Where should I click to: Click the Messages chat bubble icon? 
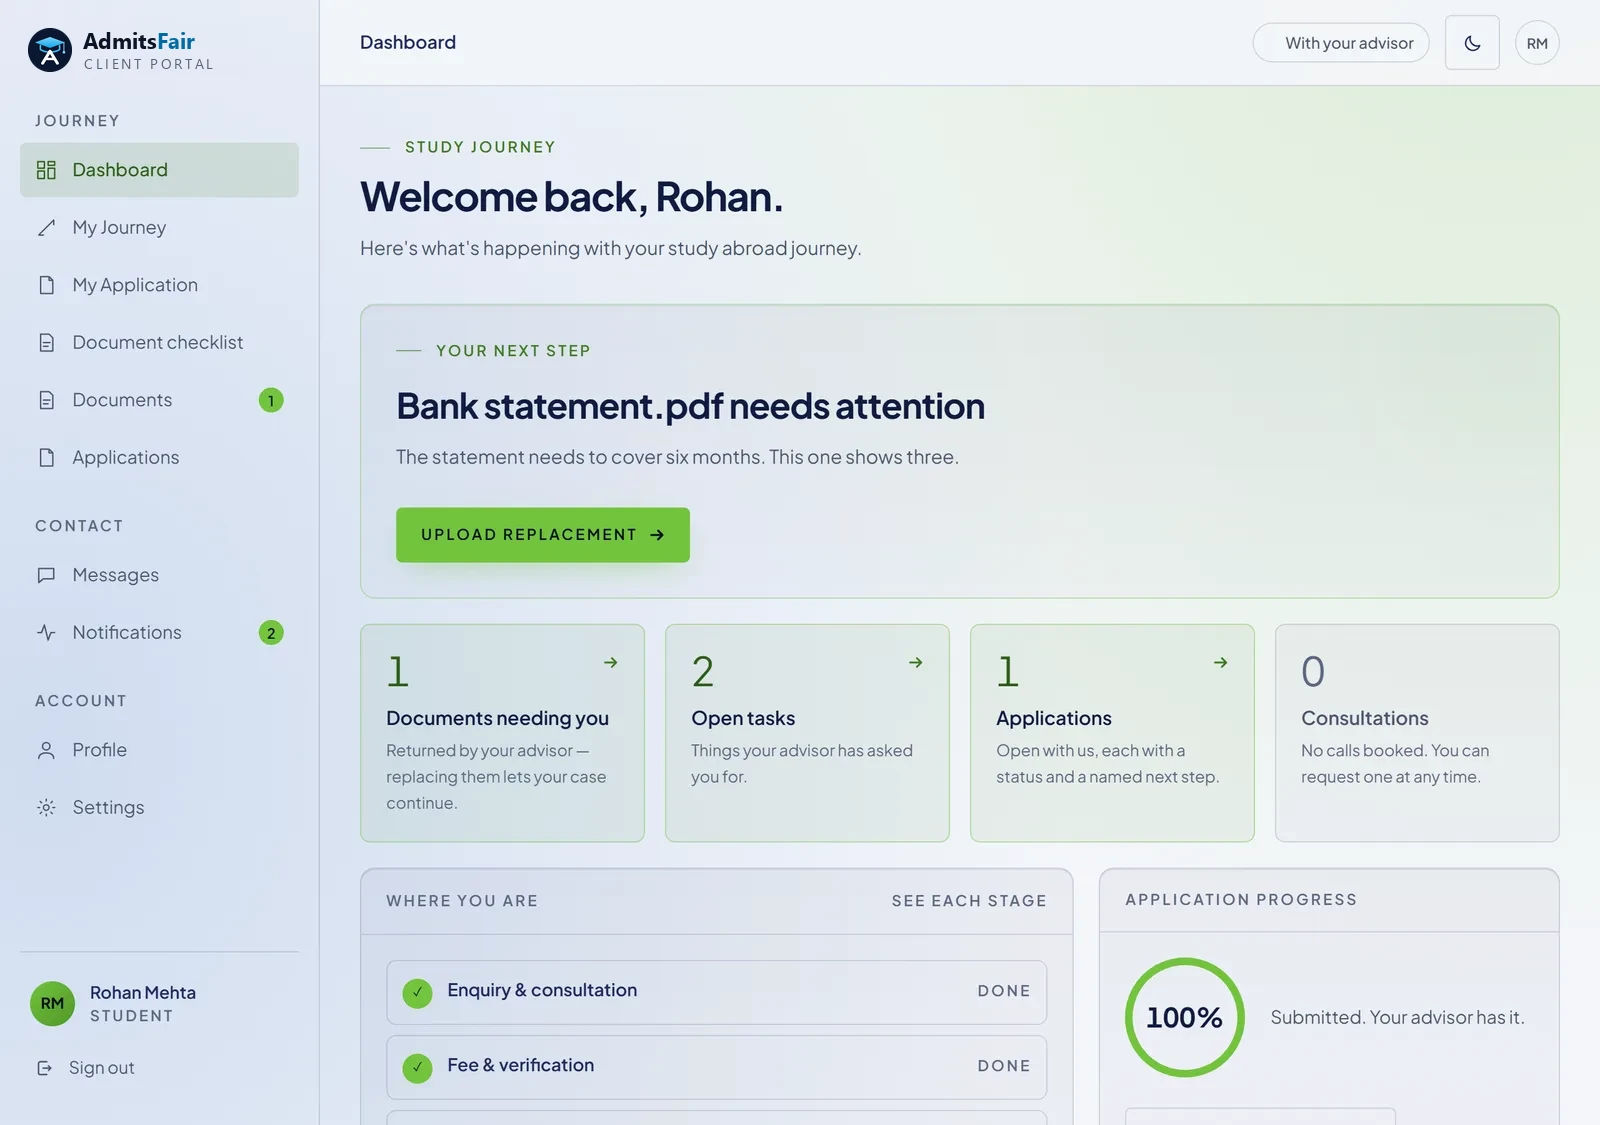point(46,575)
